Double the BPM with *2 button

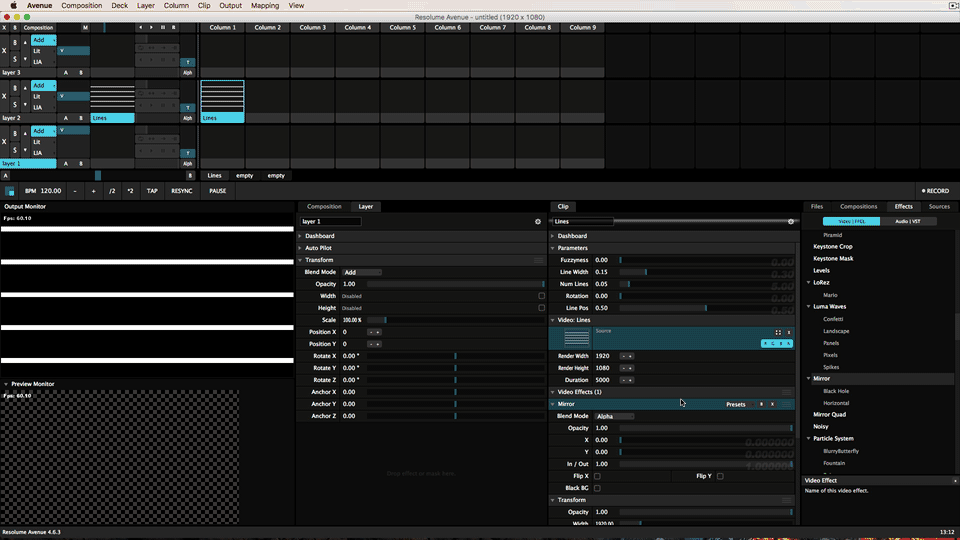pyautogui.click(x=130, y=191)
